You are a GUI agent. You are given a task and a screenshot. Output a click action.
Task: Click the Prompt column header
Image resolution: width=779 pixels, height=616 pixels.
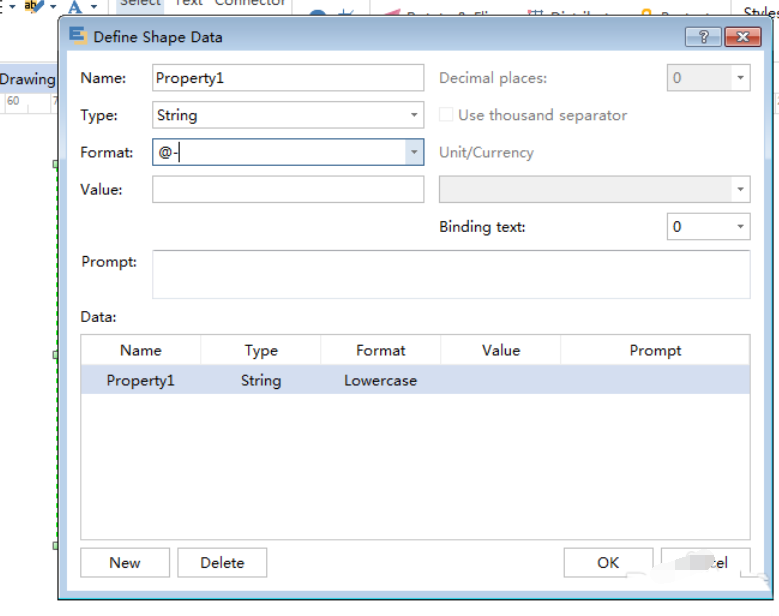(x=655, y=350)
